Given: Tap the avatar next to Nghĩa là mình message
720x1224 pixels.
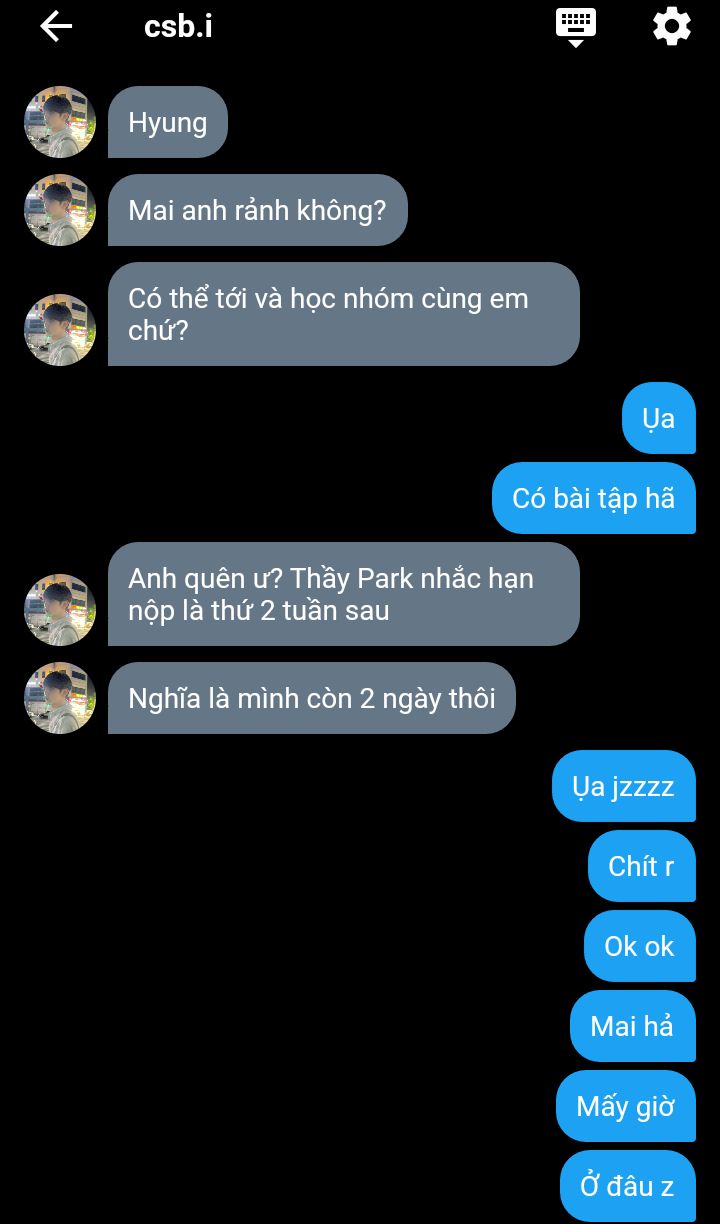Looking at the screenshot, I should [60, 698].
